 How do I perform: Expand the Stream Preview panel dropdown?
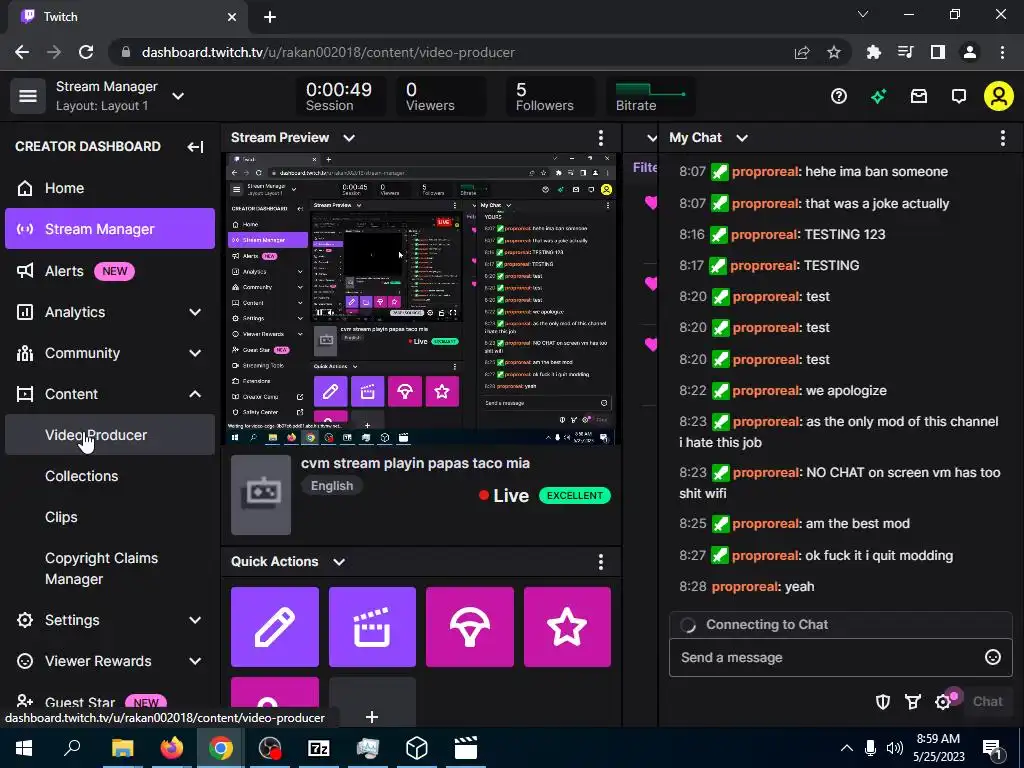tap(349, 138)
